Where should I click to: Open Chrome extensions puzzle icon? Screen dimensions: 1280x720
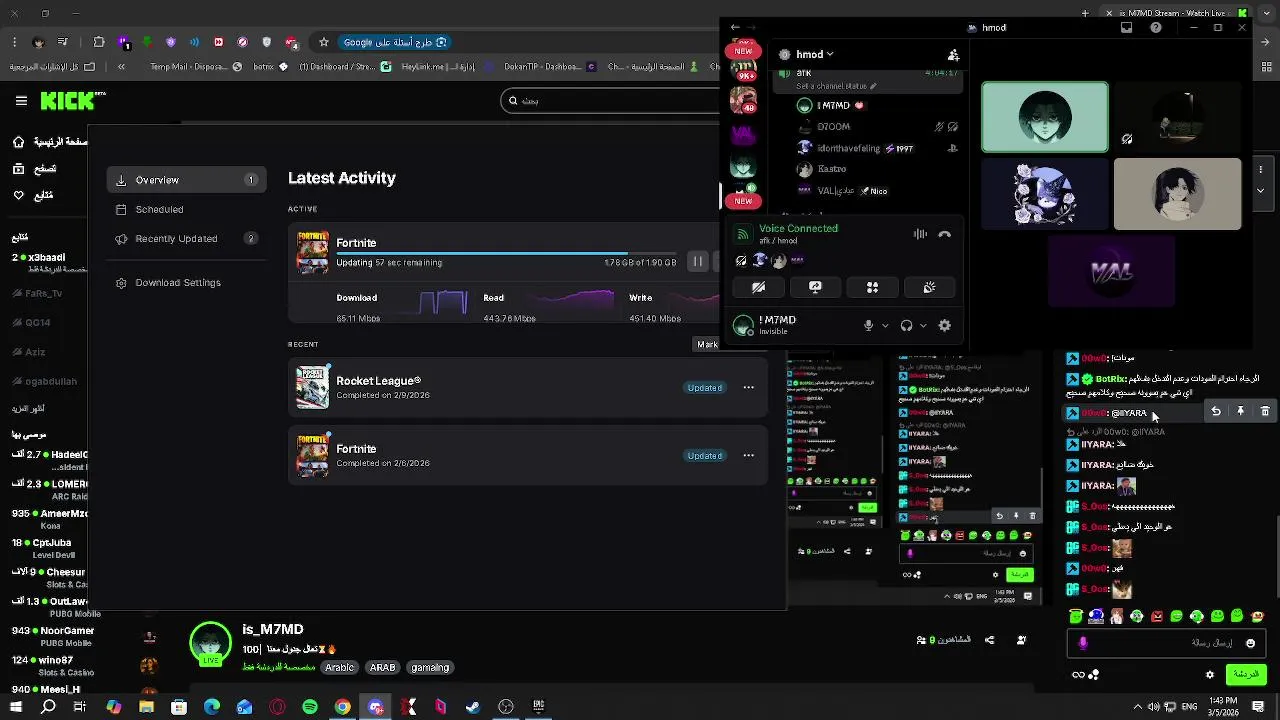click(98, 43)
